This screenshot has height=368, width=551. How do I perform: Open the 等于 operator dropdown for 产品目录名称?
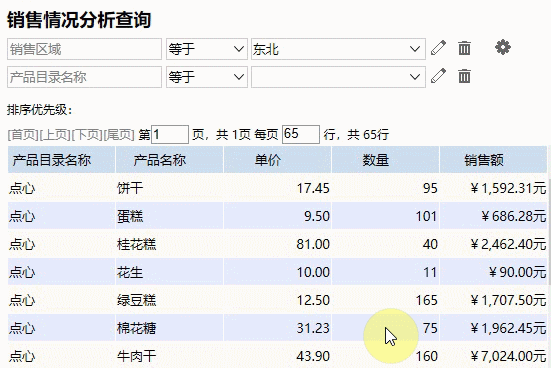pyautogui.click(x=207, y=77)
